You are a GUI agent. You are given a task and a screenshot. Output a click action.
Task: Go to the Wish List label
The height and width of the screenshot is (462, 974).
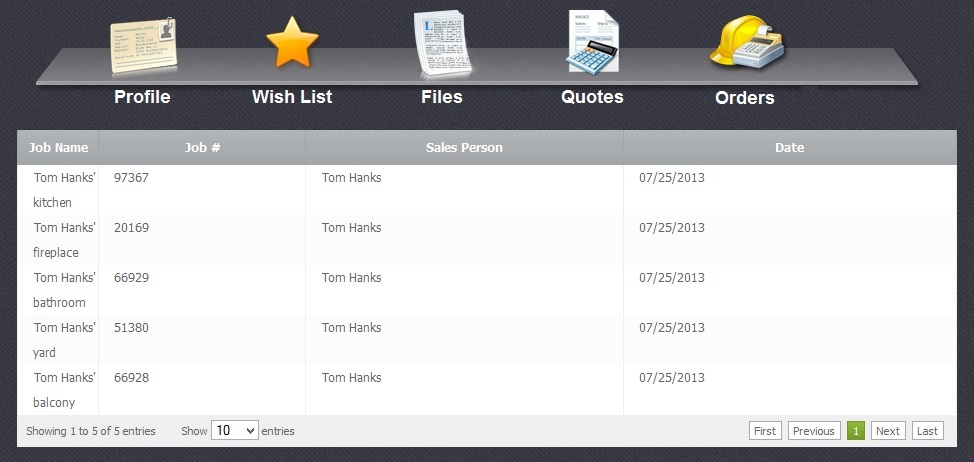(x=292, y=97)
